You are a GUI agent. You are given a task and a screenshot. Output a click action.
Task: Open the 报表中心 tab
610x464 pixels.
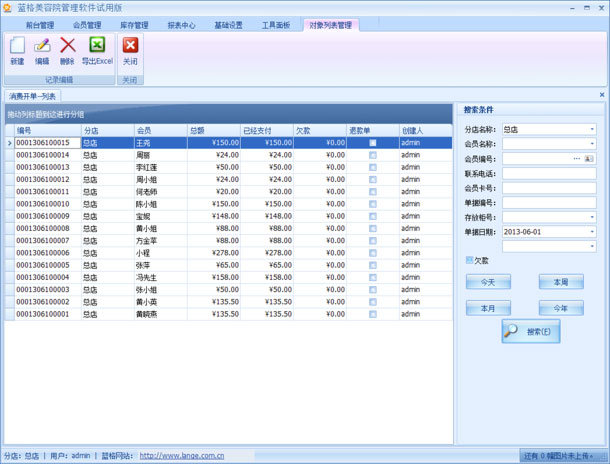tap(181, 24)
